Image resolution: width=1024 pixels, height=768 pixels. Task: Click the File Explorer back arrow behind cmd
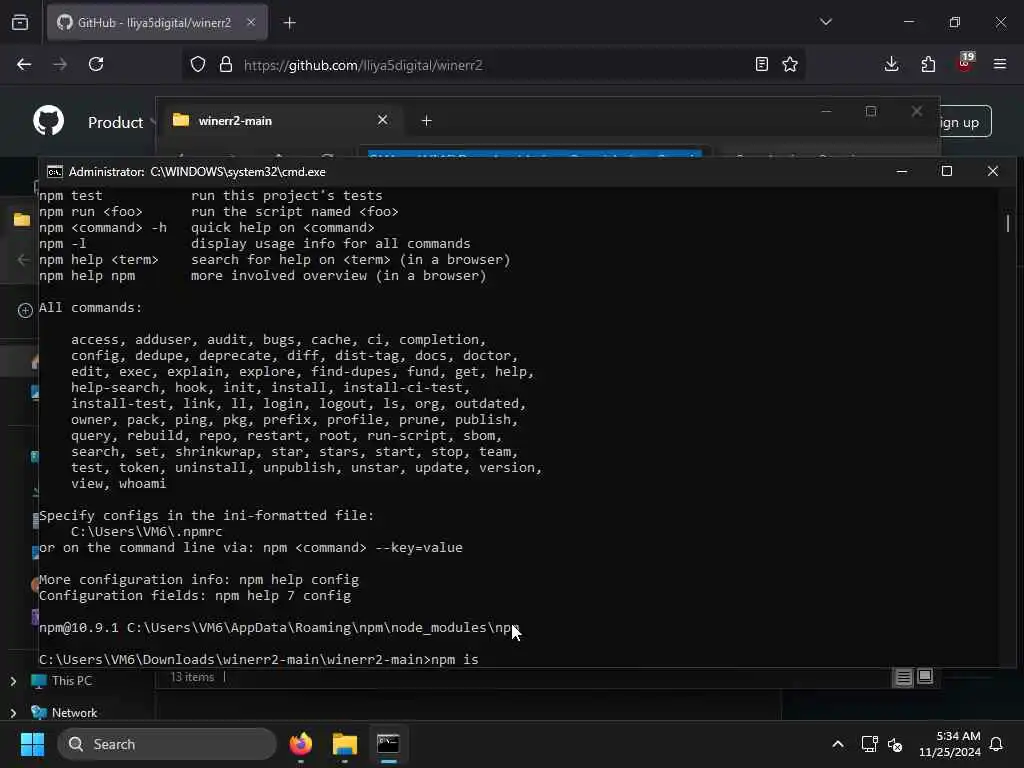pos(23,260)
